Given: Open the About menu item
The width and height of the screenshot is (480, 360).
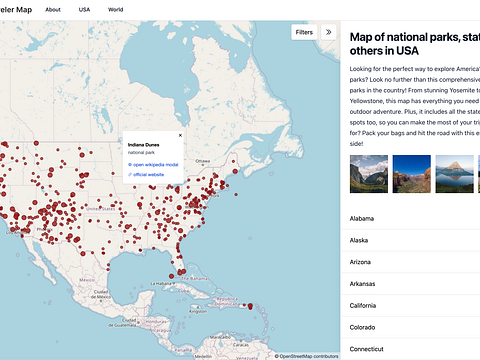Looking at the screenshot, I should tap(53, 10).
